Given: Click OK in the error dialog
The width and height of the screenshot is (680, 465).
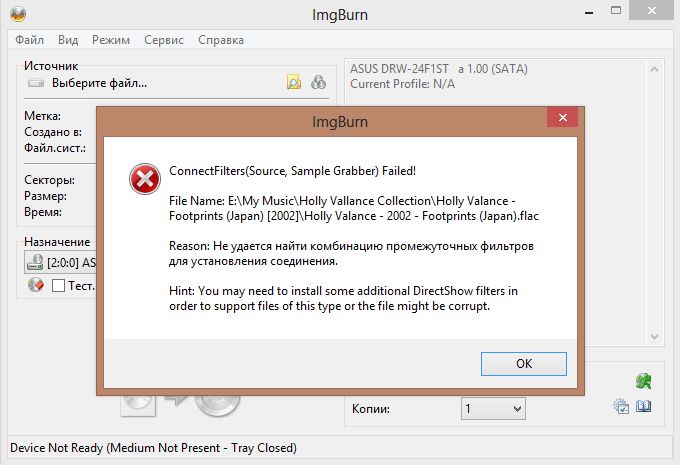Looking at the screenshot, I should click(x=524, y=363).
